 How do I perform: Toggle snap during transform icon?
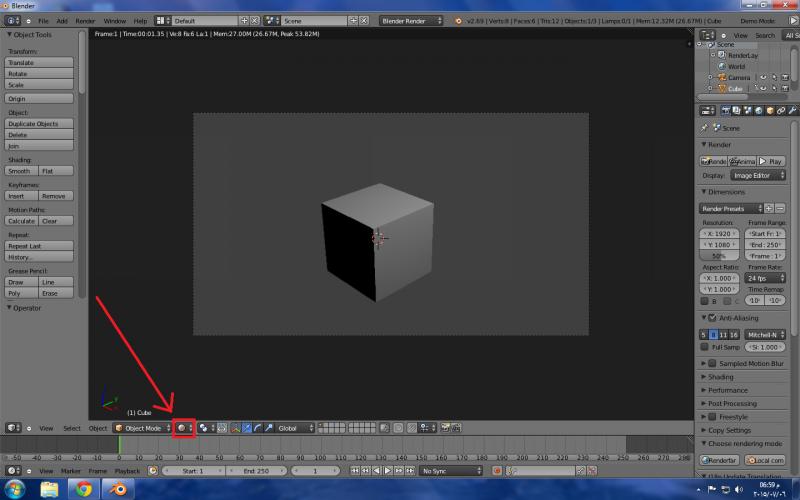click(x=412, y=428)
